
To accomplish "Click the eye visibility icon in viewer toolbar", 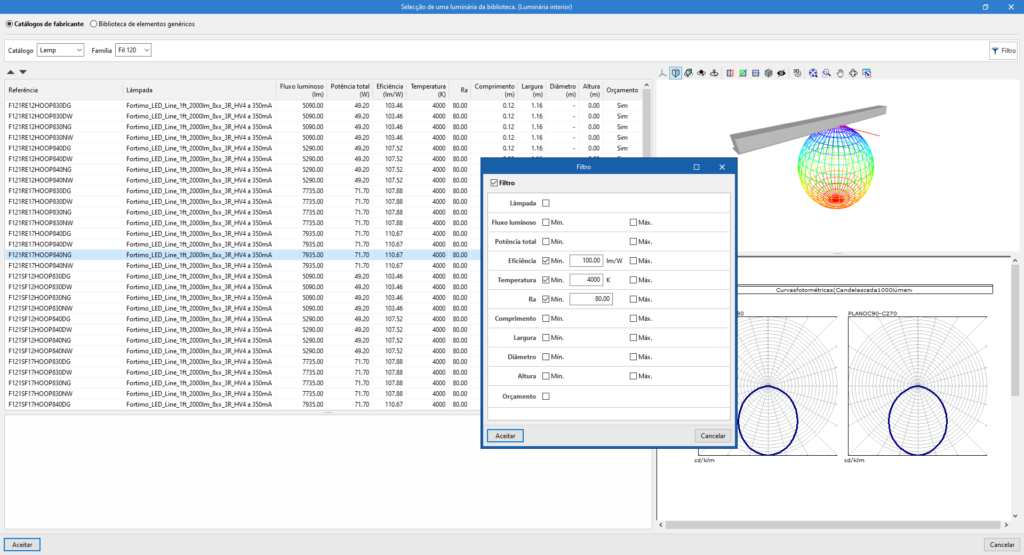I will pyautogui.click(x=781, y=73).
